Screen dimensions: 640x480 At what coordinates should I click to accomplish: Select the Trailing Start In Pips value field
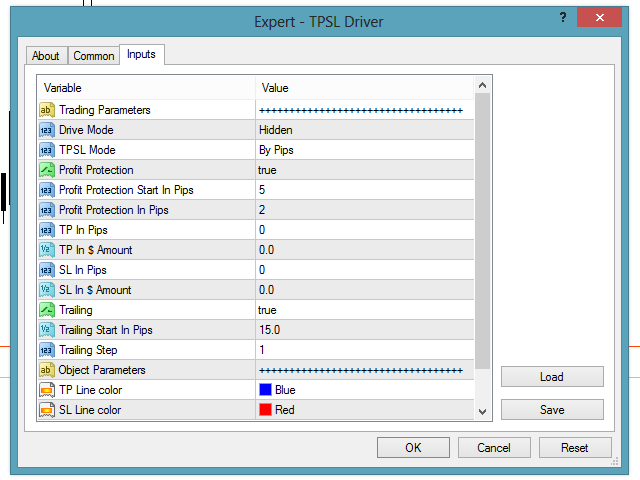362,330
